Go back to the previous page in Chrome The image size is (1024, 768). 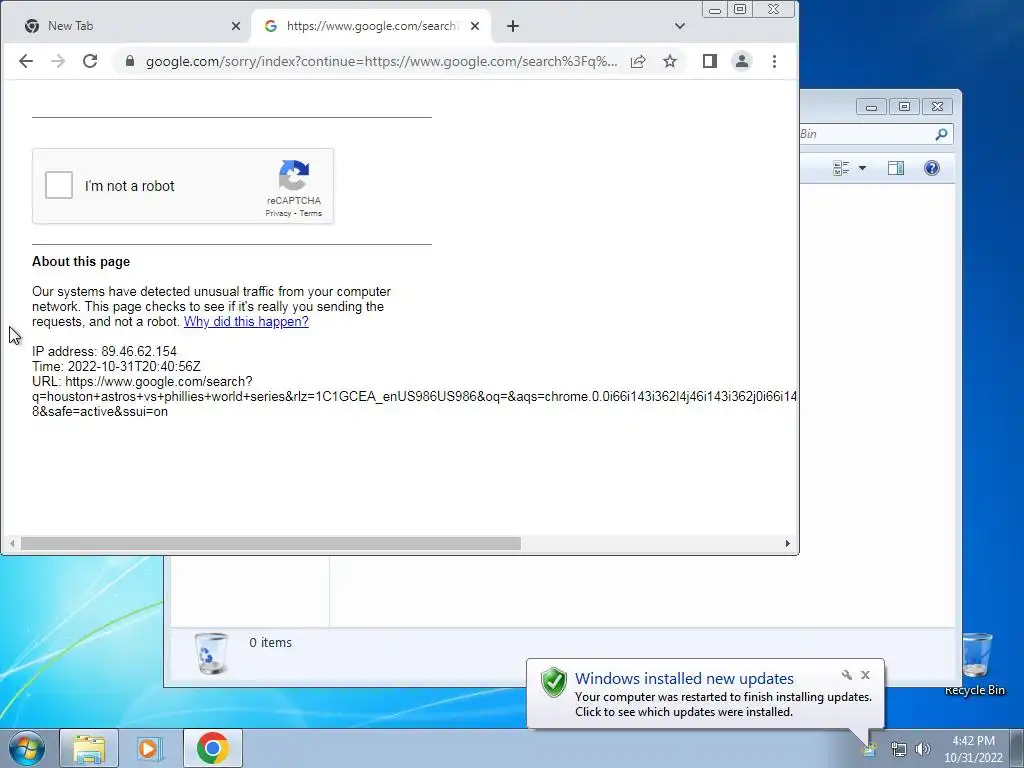tap(26, 61)
